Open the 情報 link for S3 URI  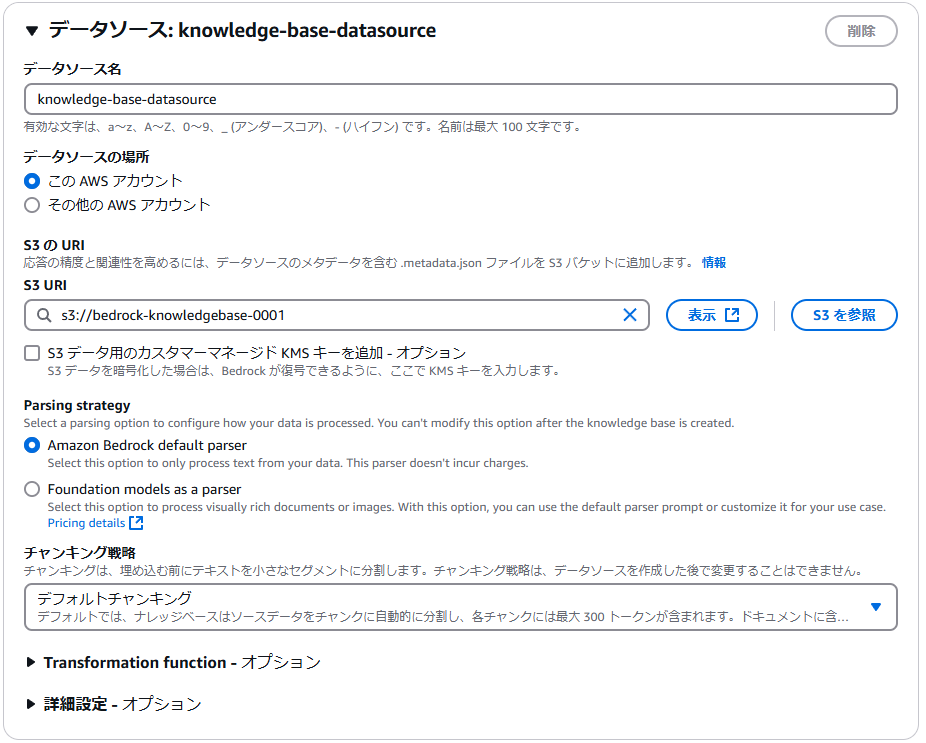pos(713,262)
